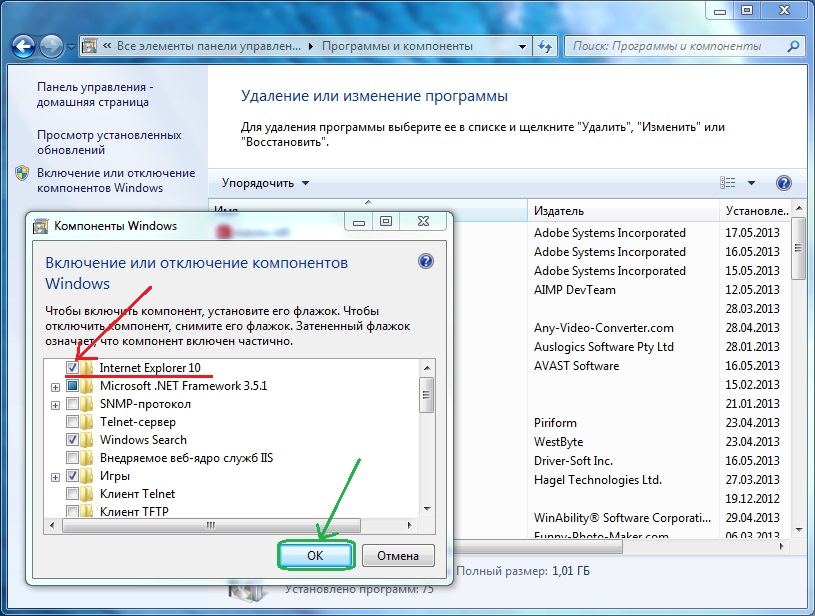
Task: Select the Piriform publisher row
Action: (x=555, y=423)
